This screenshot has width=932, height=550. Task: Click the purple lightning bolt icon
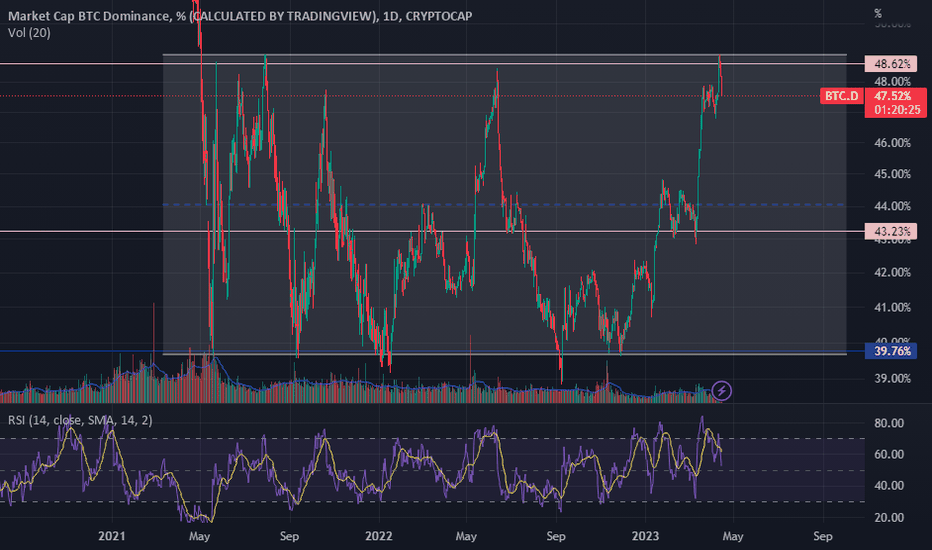pyautogui.click(x=722, y=391)
